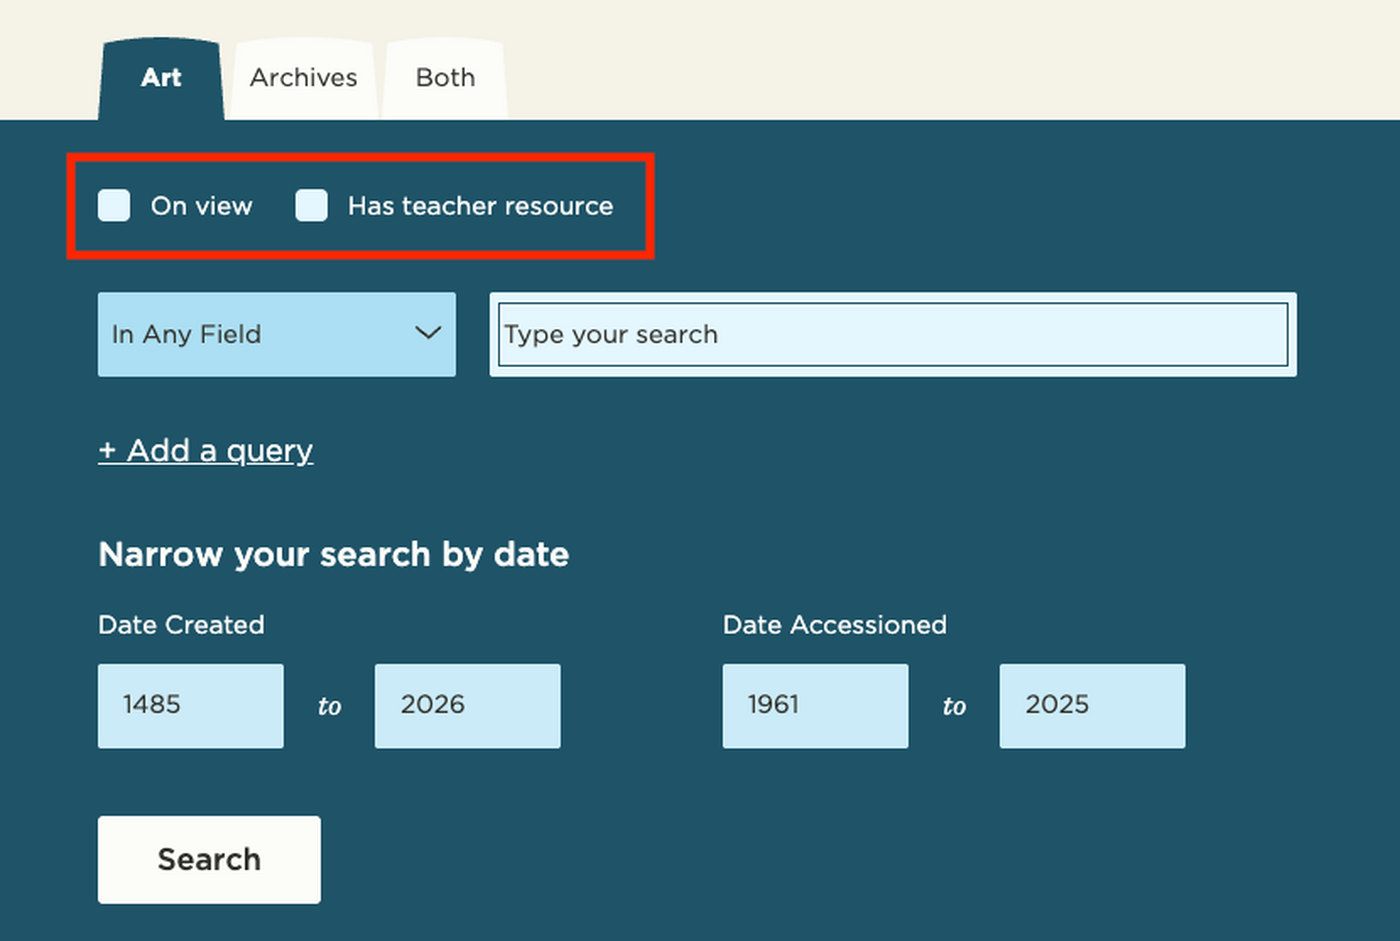Click the Date Created end year 2026
This screenshot has width=1400, height=941.
coord(467,705)
